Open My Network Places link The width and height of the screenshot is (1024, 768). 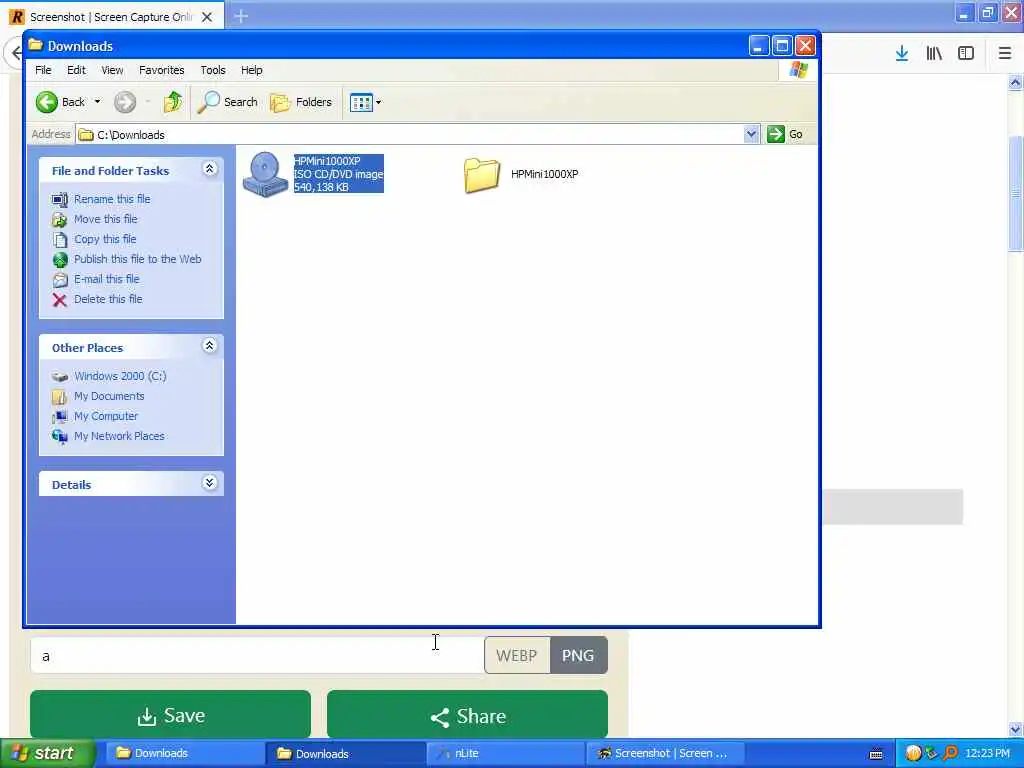[119, 436]
